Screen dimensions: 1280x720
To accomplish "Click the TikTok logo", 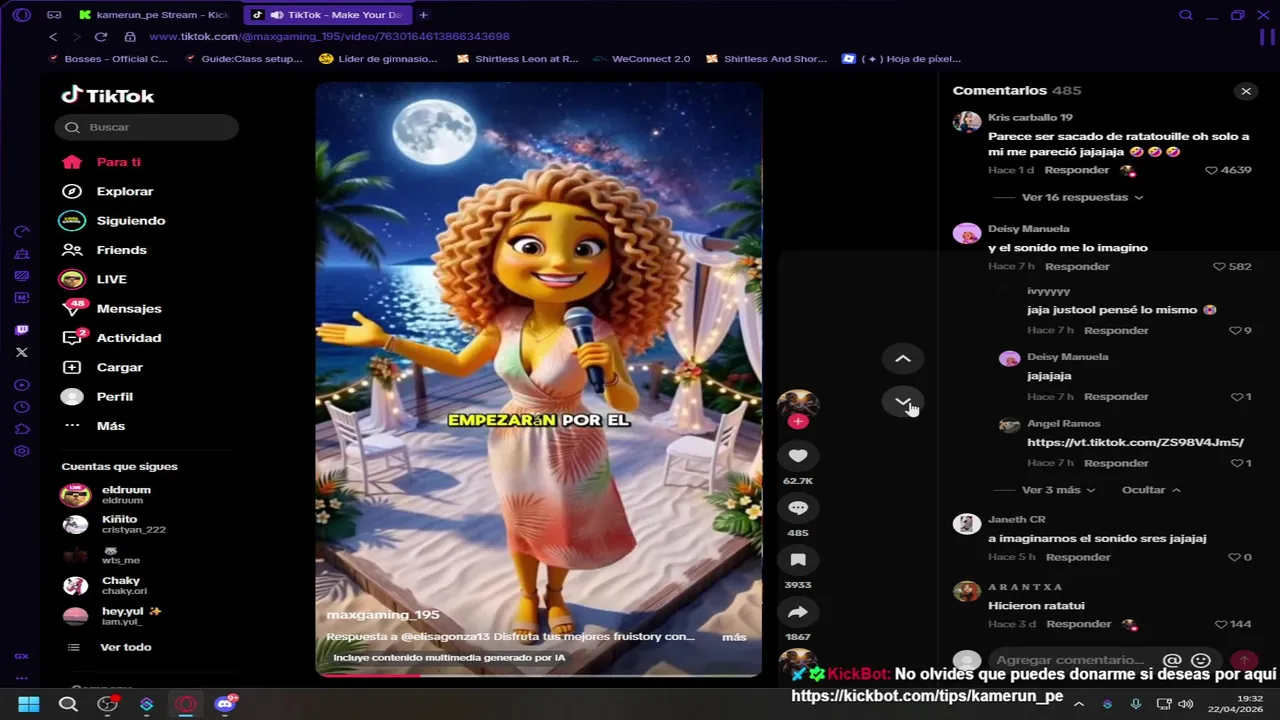I will (x=108, y=96).
